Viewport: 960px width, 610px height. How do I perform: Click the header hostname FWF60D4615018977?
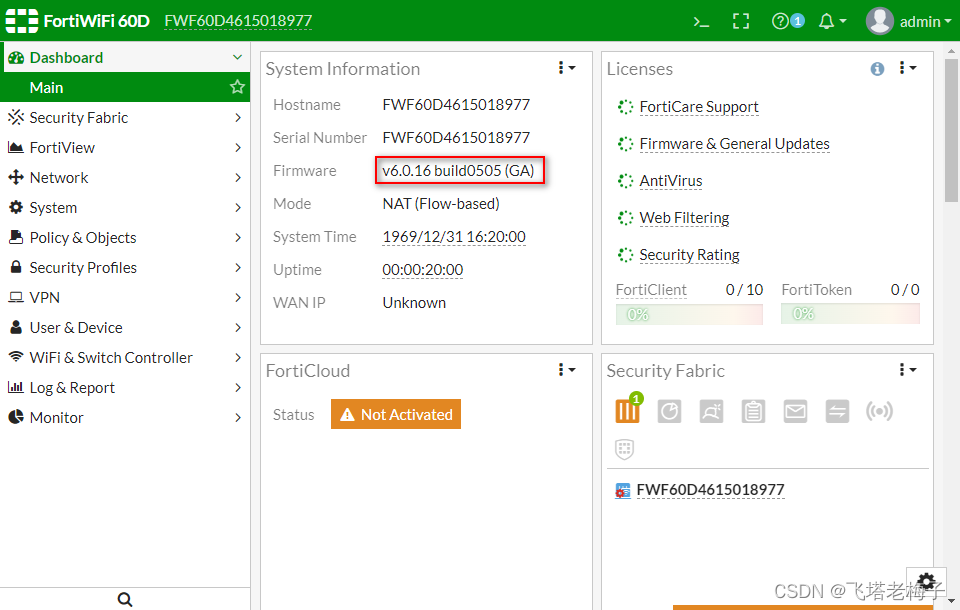[x=238, y=21]
